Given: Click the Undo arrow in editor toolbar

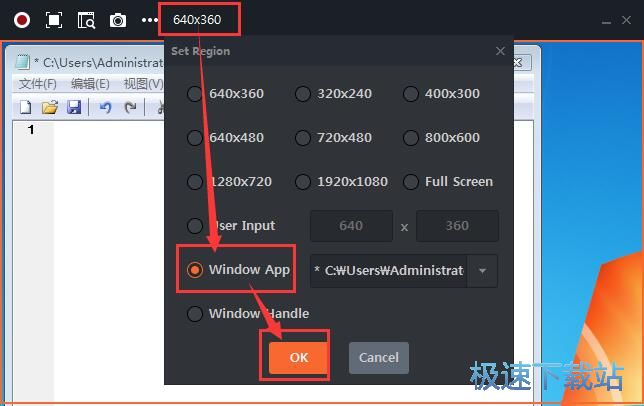Looking at the screenshot, I should 105,108.
